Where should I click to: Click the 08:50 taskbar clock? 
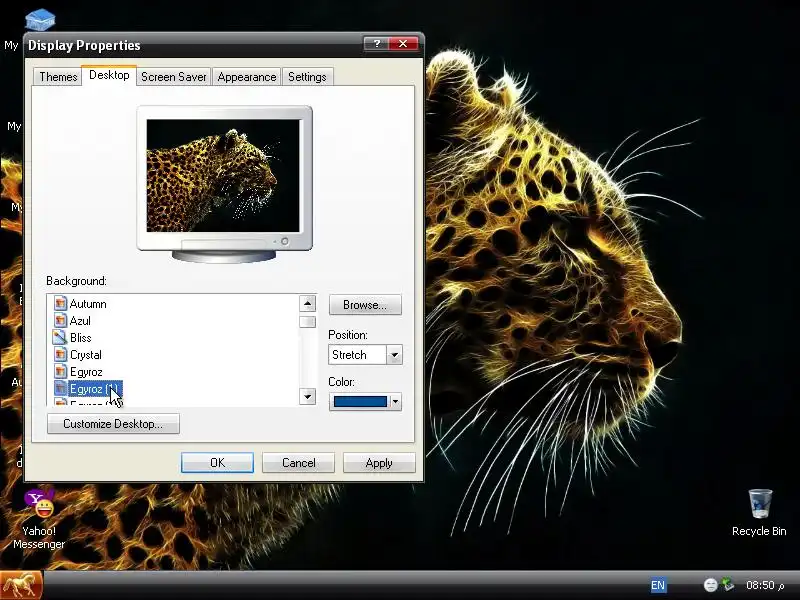point(764,585)
